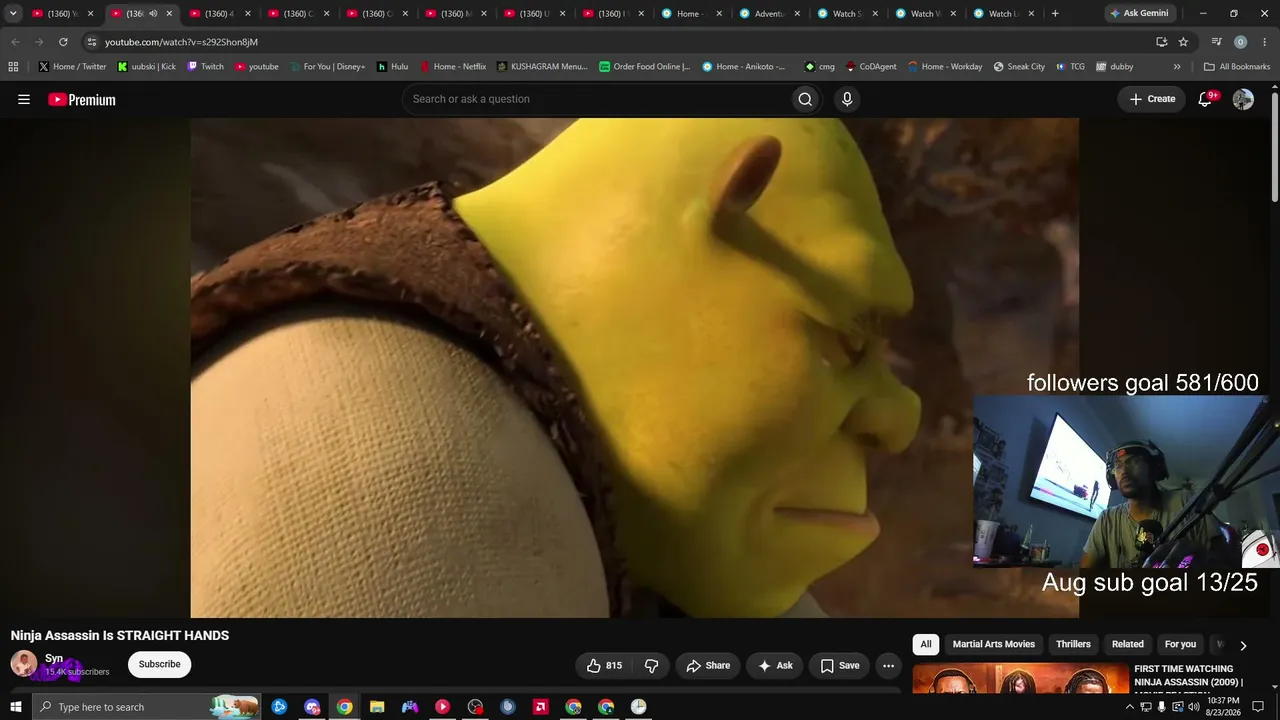The image size is (1280, 720).
Task: Switch to the Home browser tab
Action: tap(692, 14)
